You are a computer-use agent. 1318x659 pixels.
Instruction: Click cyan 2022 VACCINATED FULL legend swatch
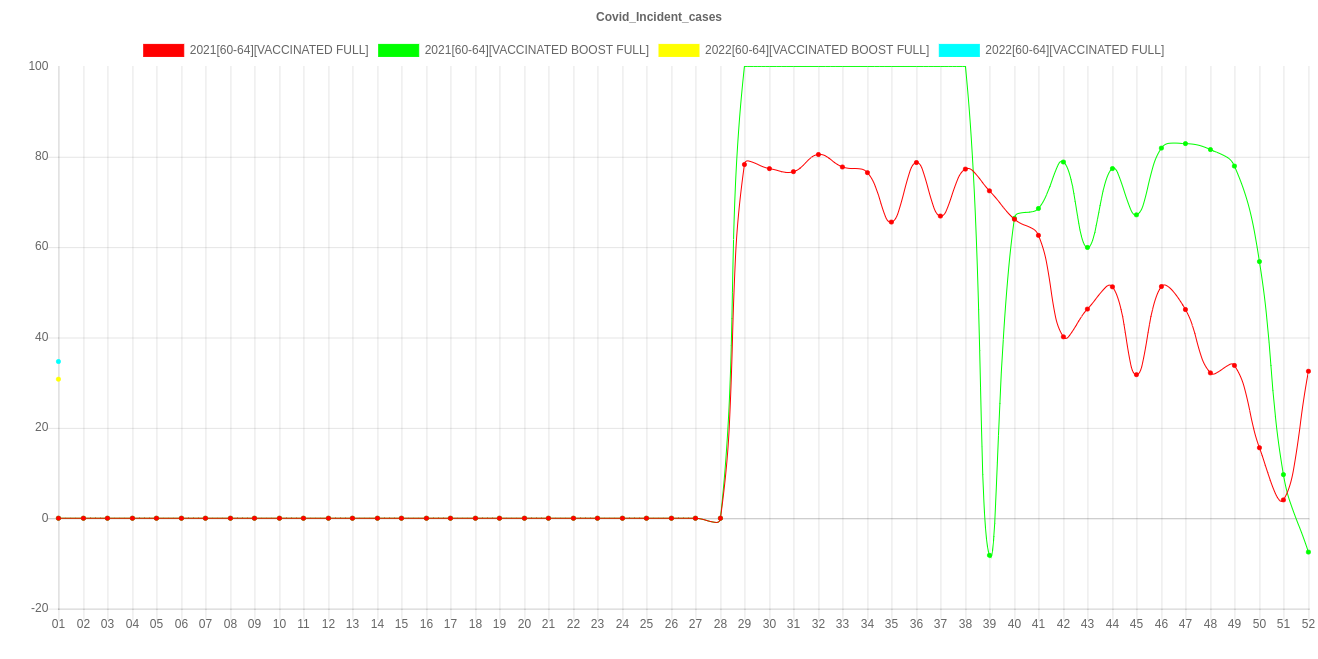point(958,50)
